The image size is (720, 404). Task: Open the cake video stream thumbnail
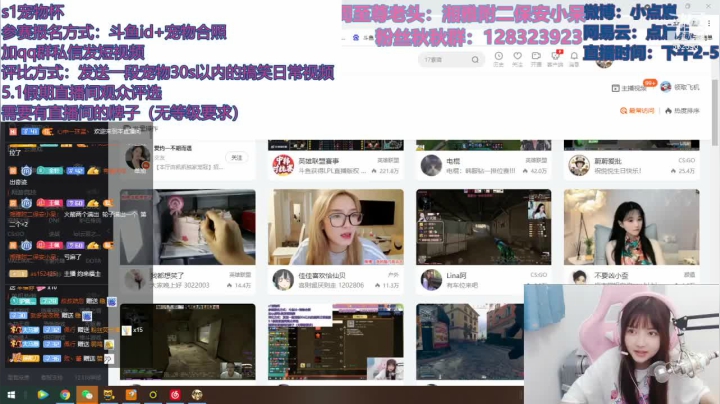point(187,227)
